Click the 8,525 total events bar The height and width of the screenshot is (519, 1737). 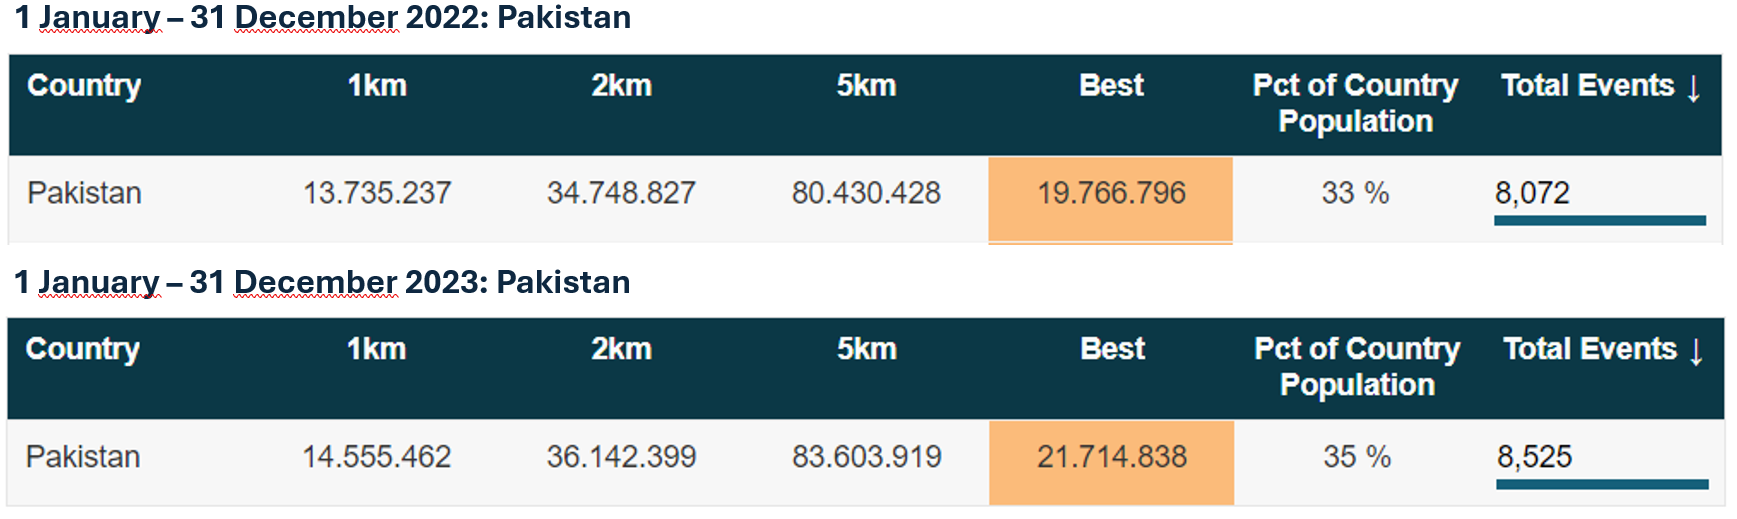(x=1602, y=484)
